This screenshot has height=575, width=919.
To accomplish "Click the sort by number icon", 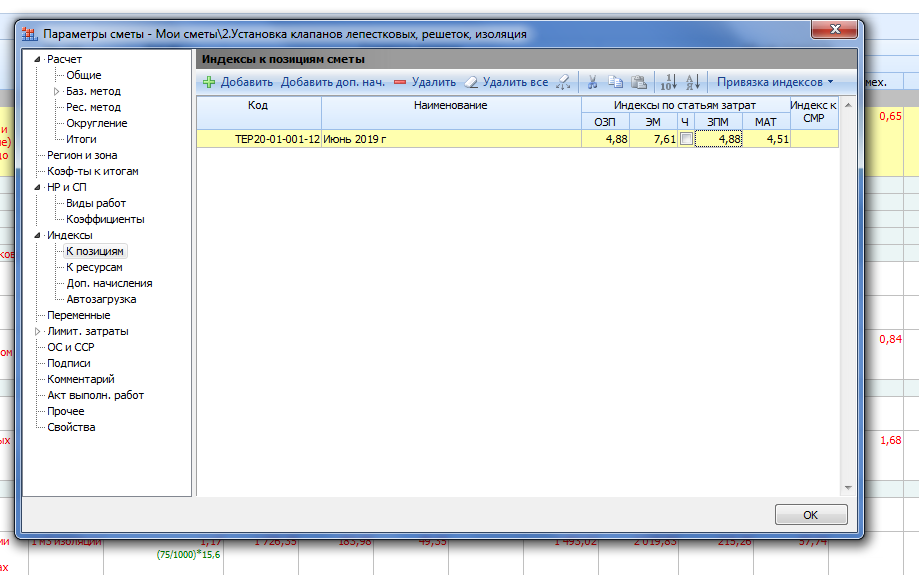I will click(669, 82).
